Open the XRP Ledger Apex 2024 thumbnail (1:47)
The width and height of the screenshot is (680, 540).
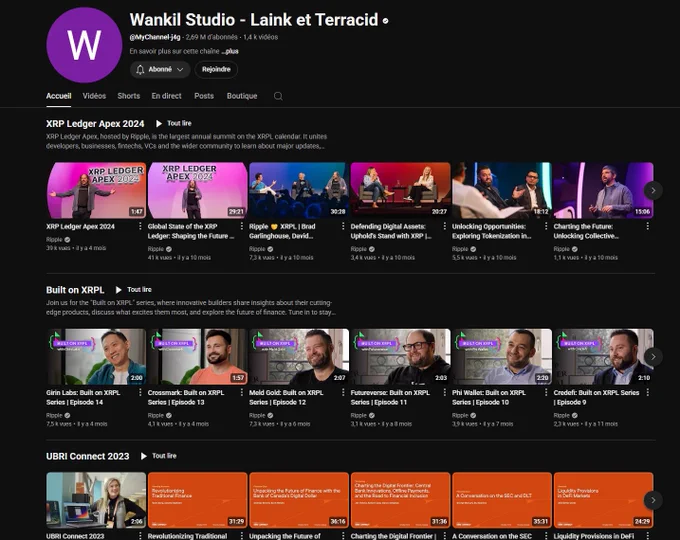pos(96,190)
